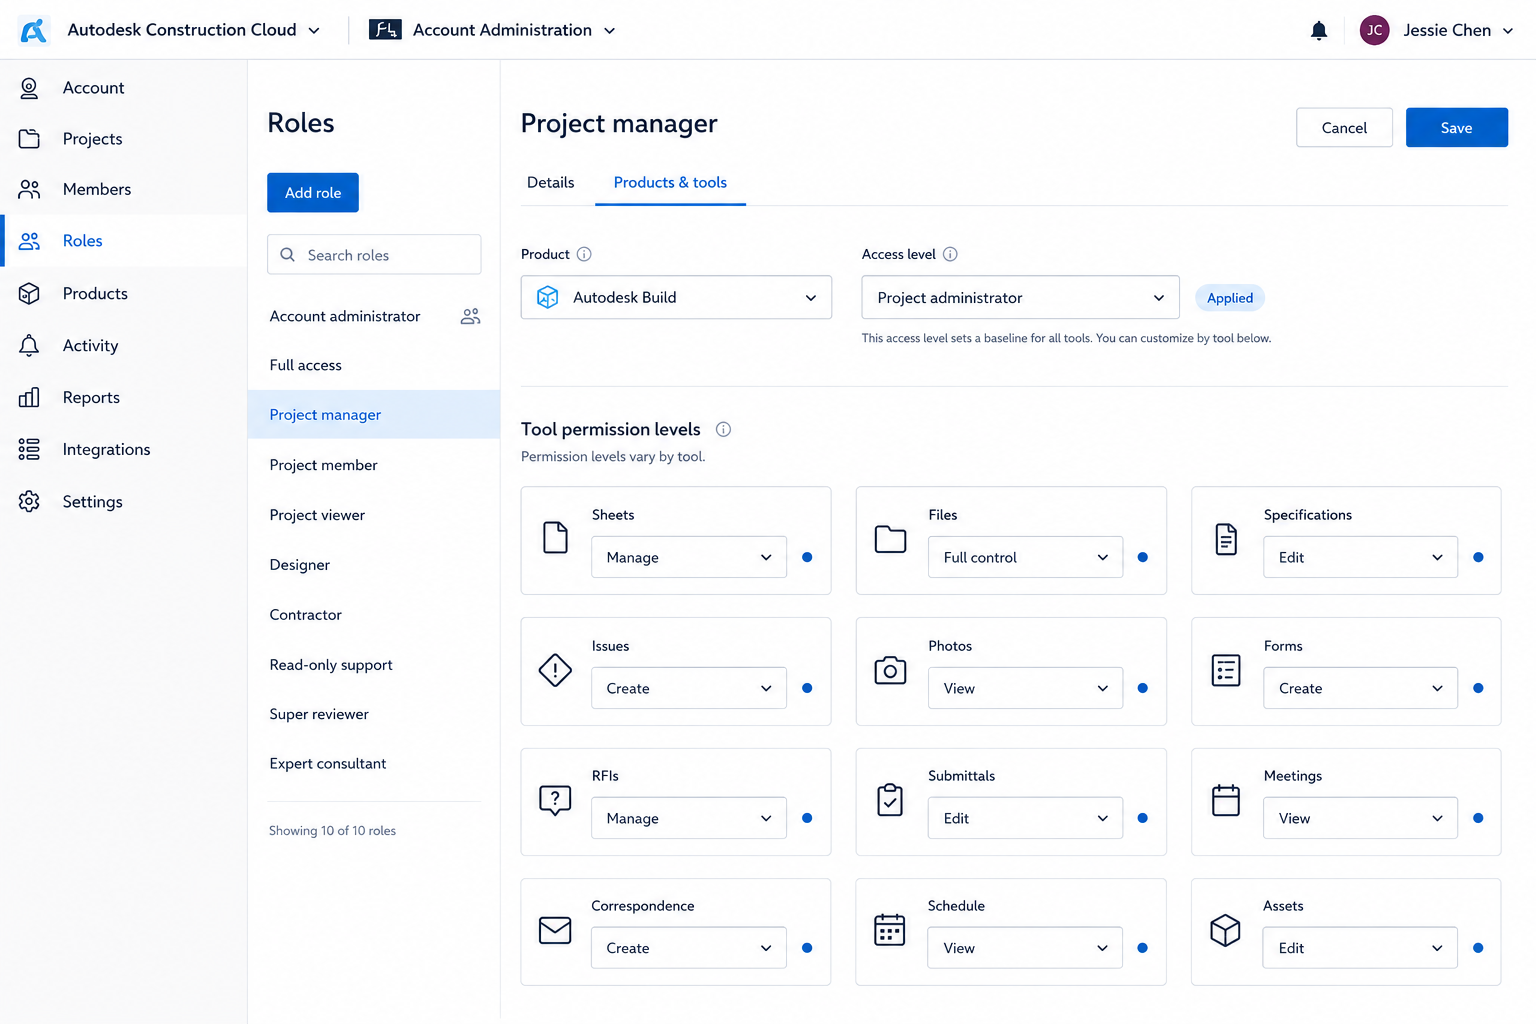This screenshot has height=1024, width=1536.
Task: Open Specifications permission dropdown set to Edit
Action: tap(1360, 557)
